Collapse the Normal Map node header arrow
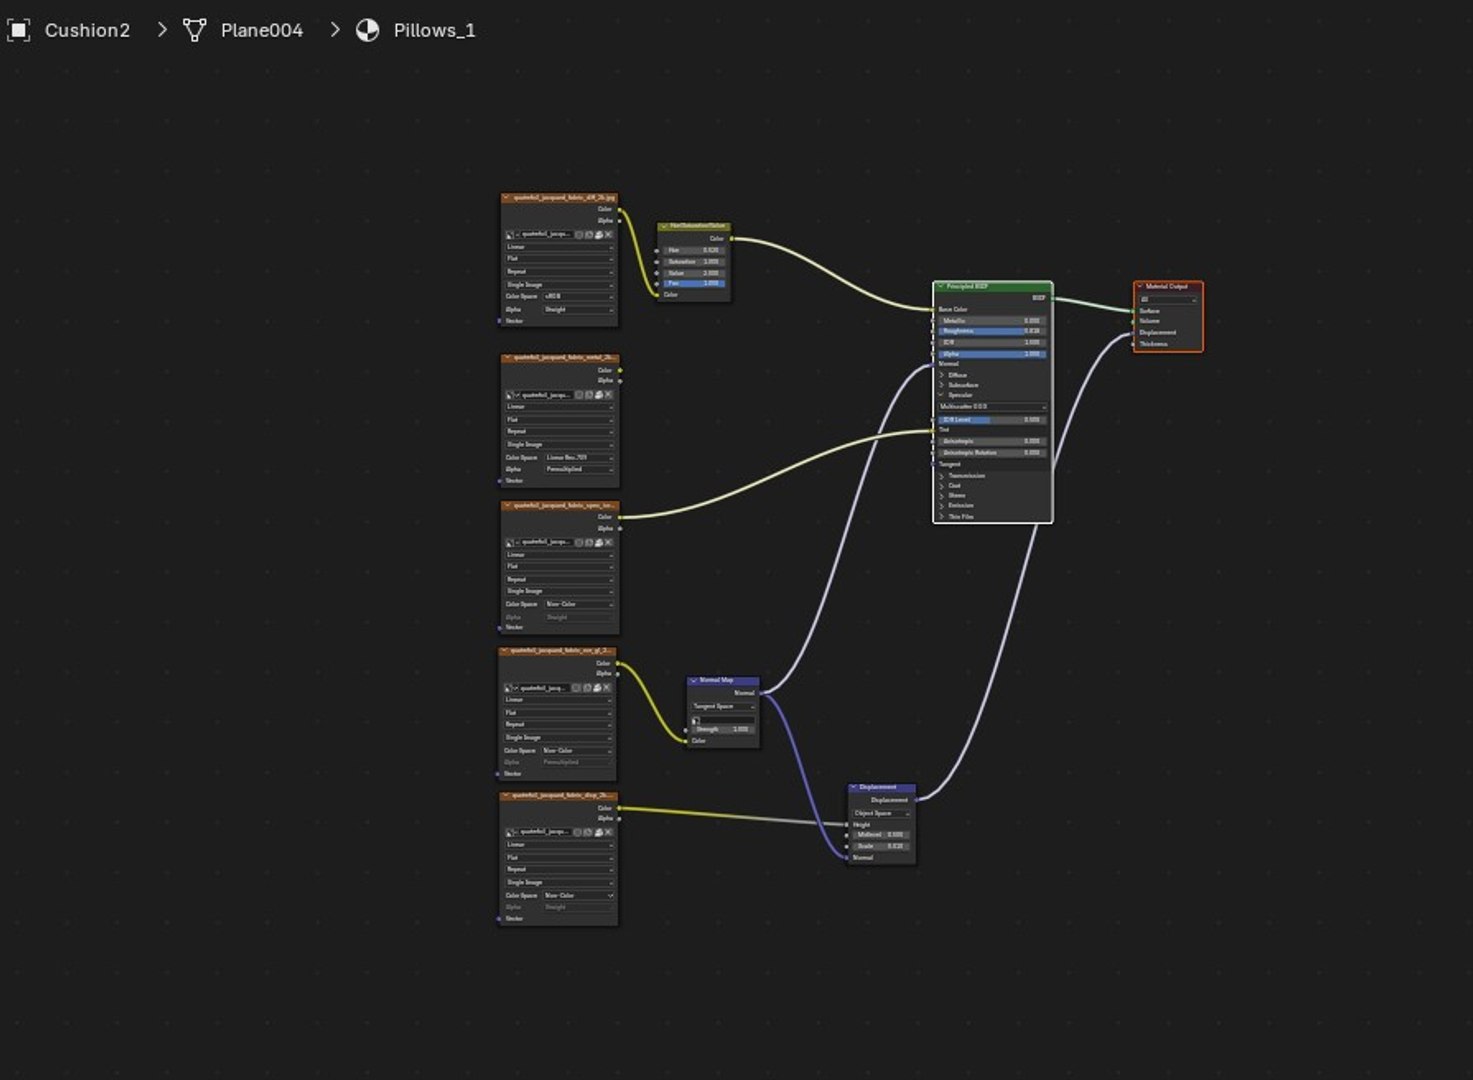The width and height of the screenshot is (1473, 1080). (x=693, y=681)
